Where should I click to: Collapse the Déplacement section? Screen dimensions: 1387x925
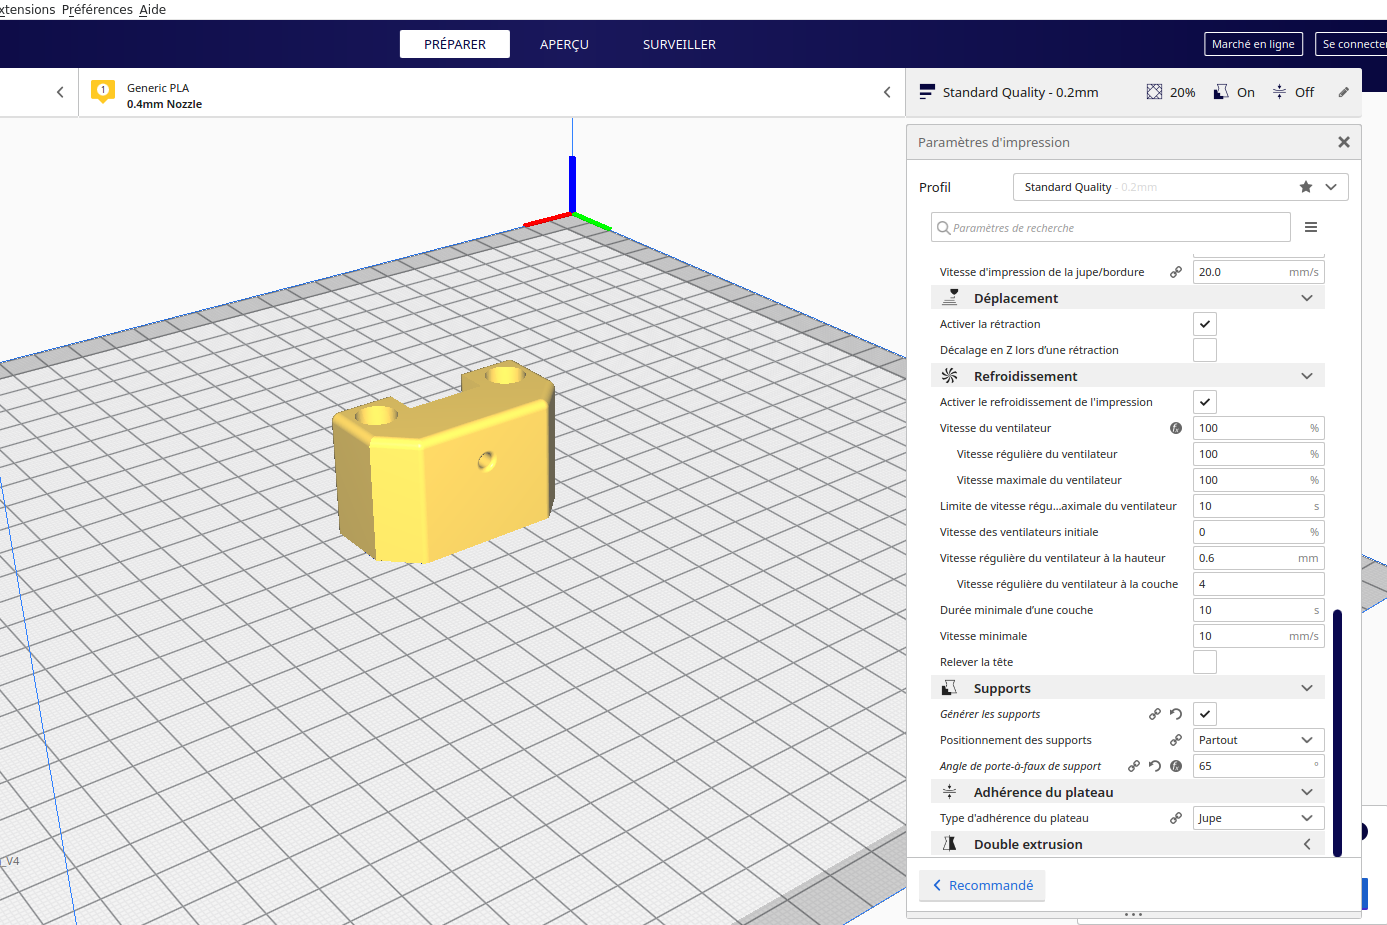click(x=1128, y=298)
